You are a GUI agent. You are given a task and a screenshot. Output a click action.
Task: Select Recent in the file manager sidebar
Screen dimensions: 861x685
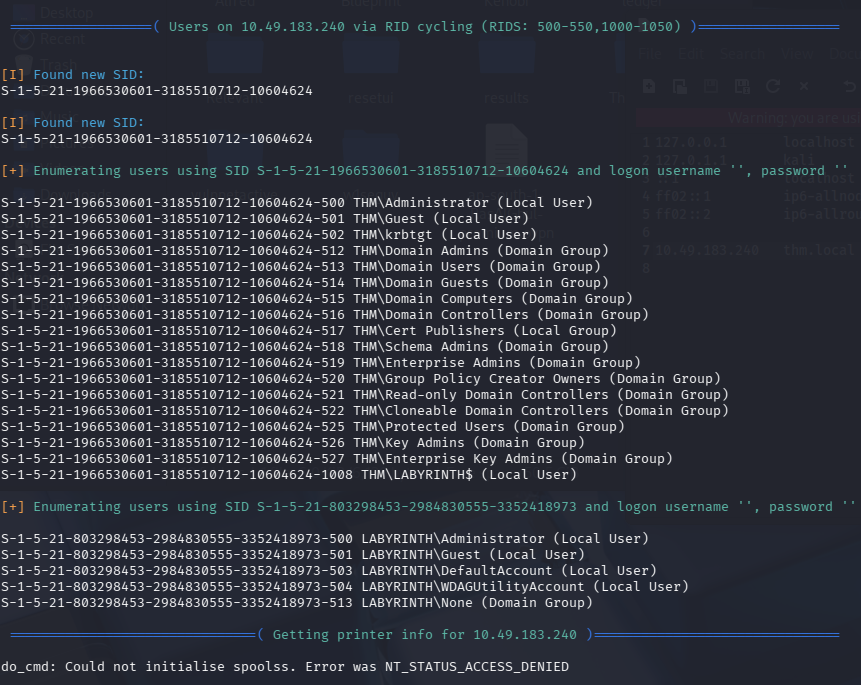click(x=62, y=40)
